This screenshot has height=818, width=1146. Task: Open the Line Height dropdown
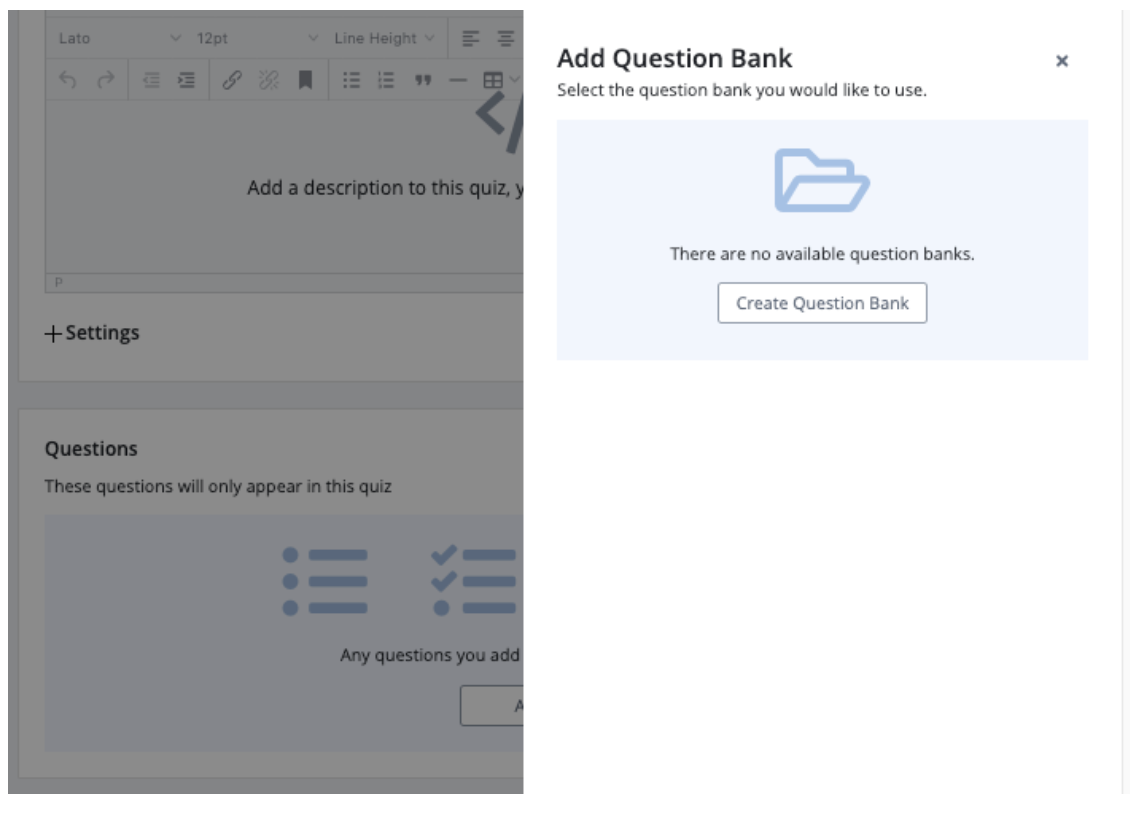pos(384,38)
